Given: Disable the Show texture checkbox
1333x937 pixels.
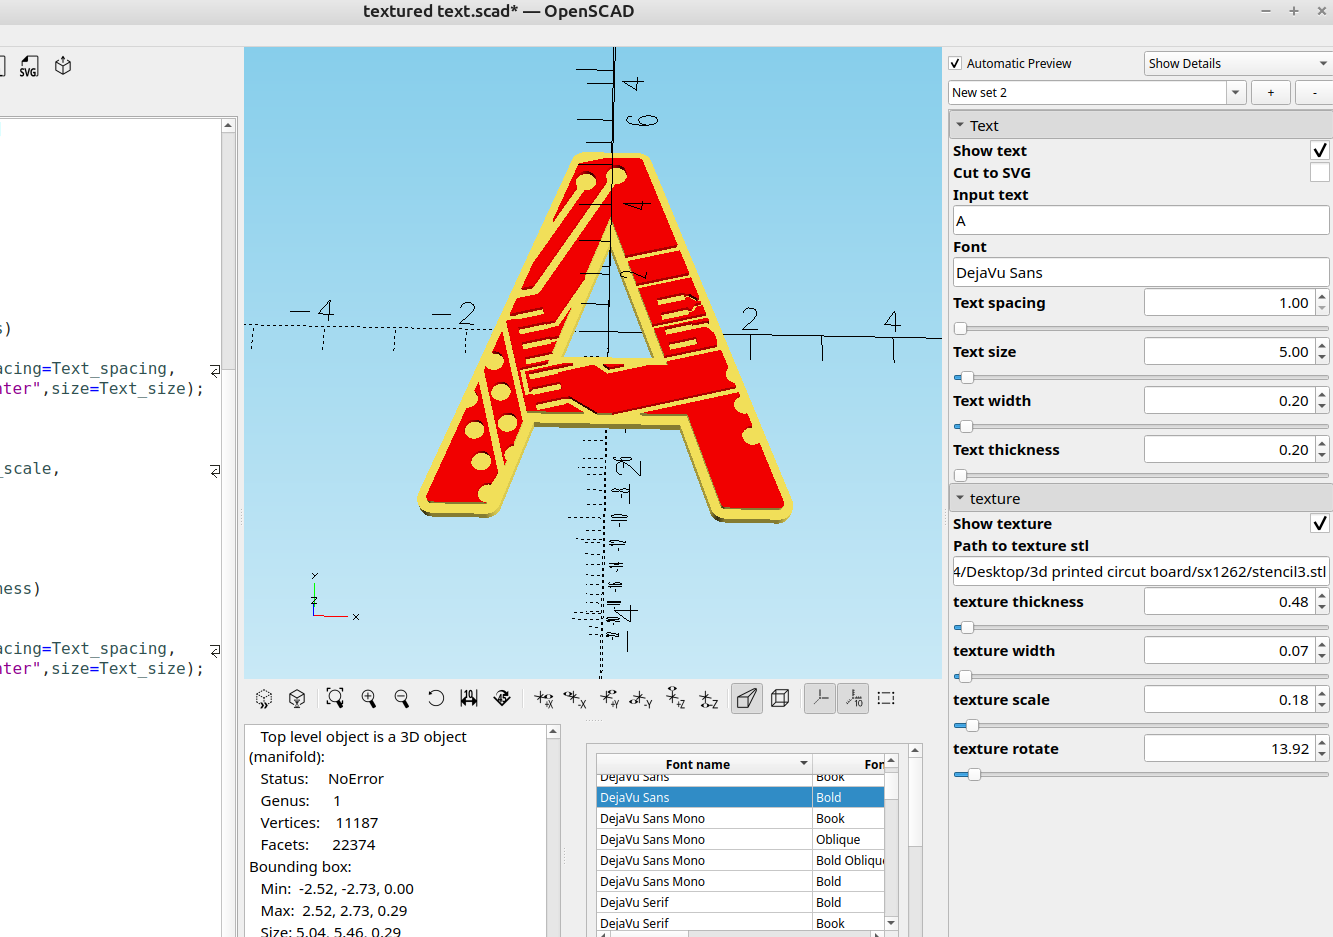Looking at the screenshot, I should (x=1319, y=523).
